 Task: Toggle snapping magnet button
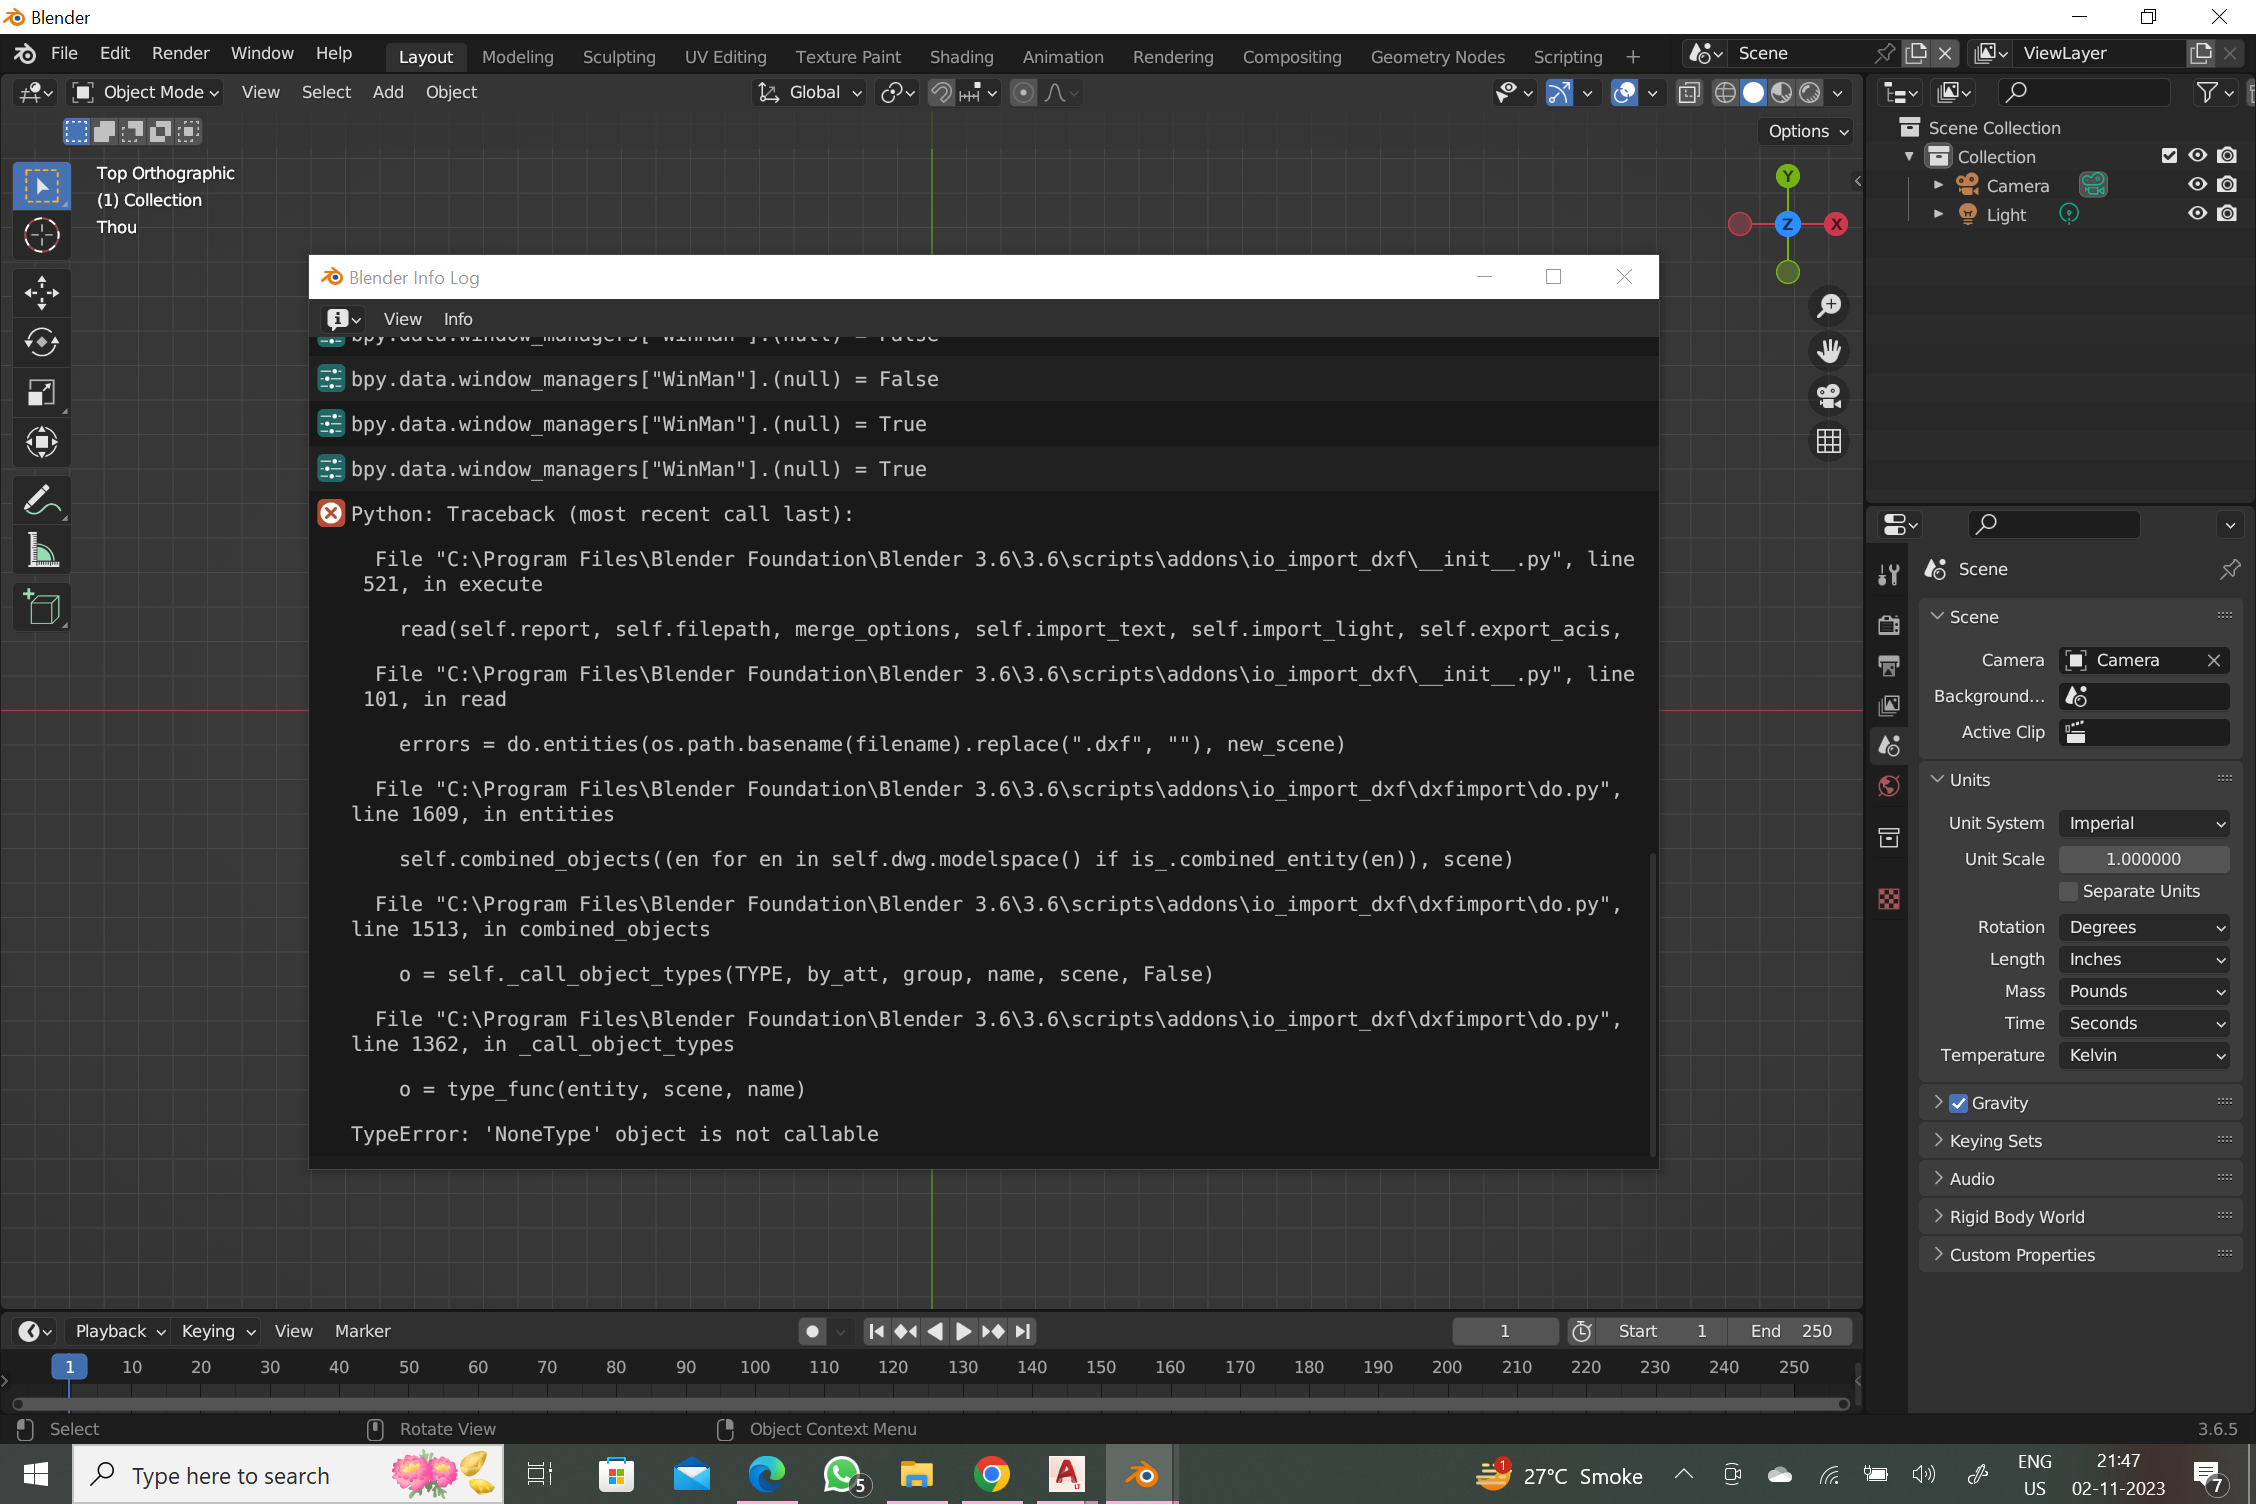(941, 93)
